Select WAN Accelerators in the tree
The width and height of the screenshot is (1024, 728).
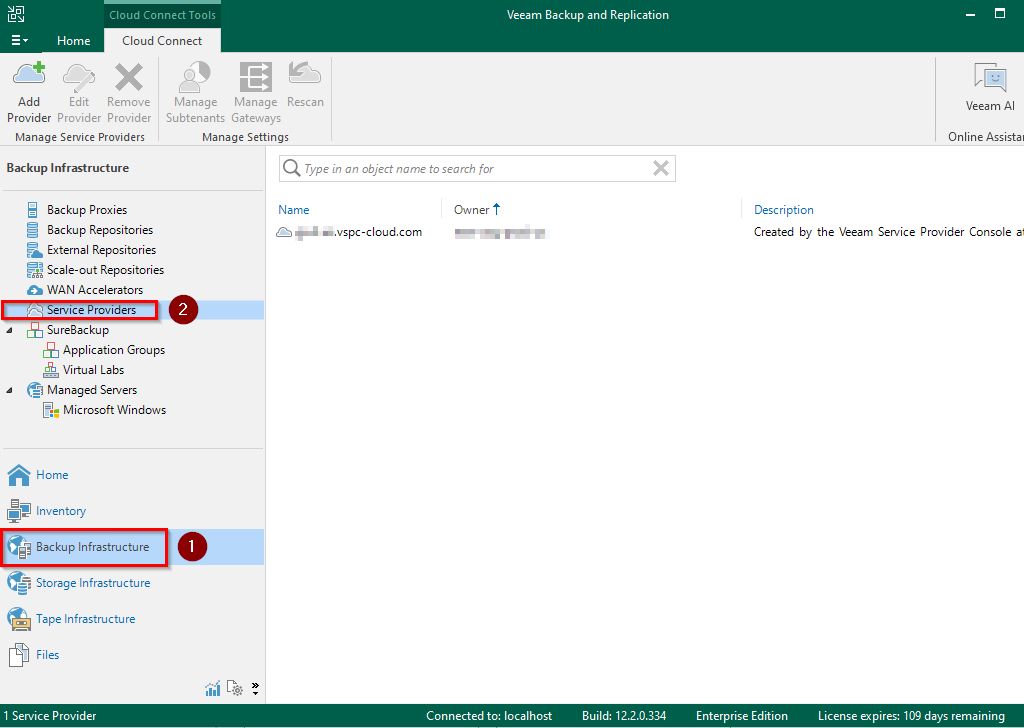point(95,290)
